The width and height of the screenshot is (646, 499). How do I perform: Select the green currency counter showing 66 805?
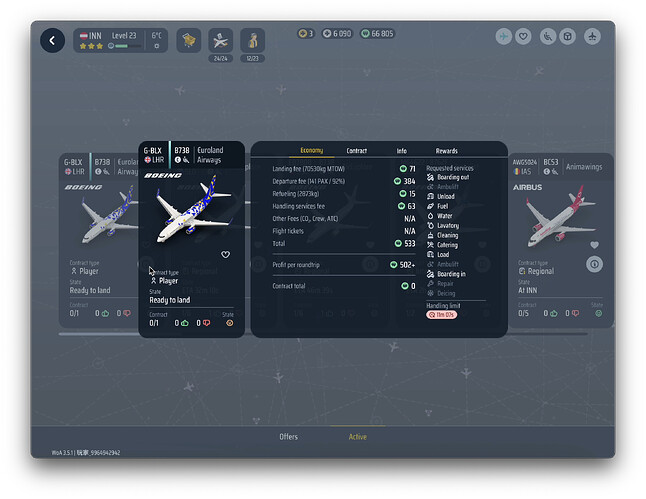[377, 33]
